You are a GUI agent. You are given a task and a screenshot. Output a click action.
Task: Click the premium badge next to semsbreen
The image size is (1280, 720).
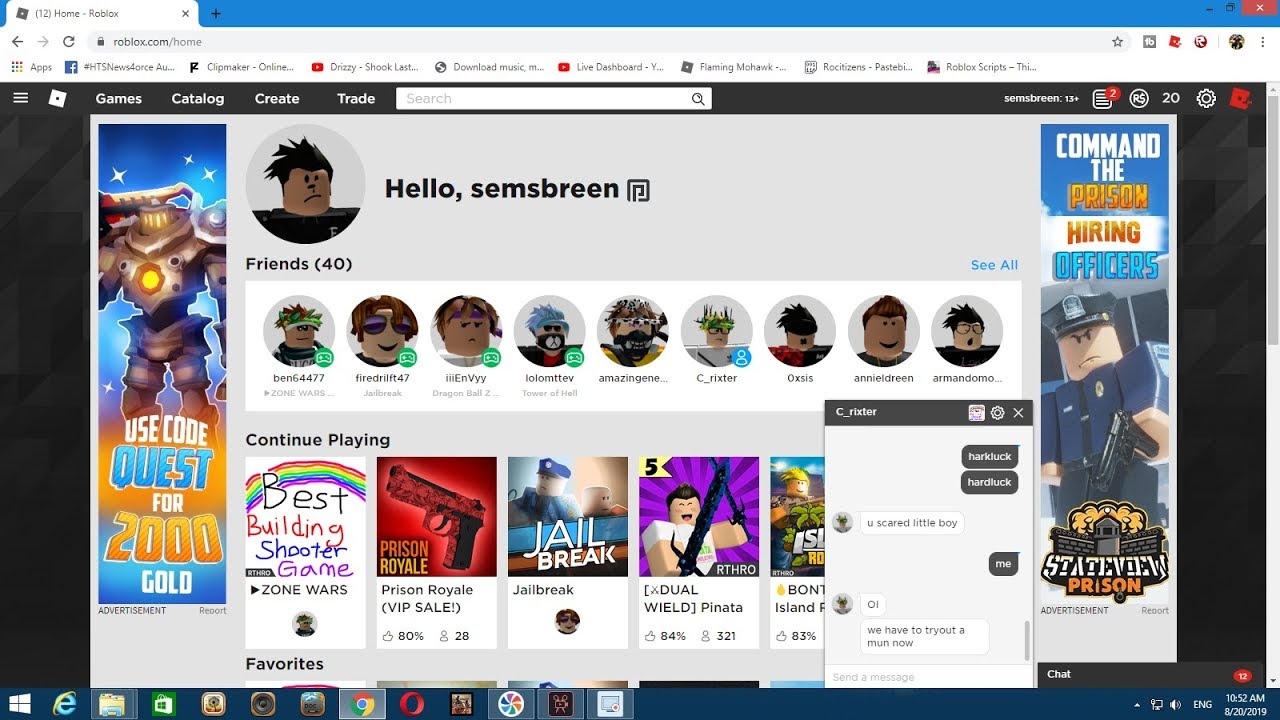pyautogui.click(x=638, y=190)
